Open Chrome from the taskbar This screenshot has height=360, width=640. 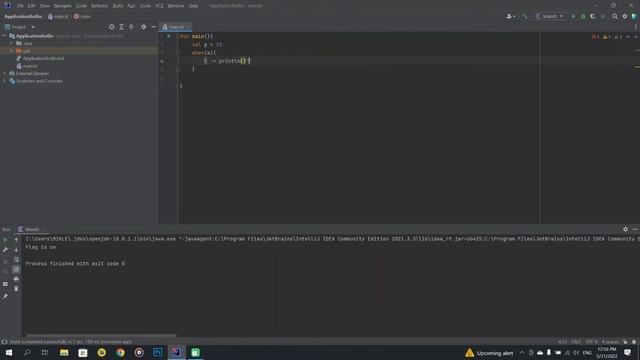[x=120, y=353]
